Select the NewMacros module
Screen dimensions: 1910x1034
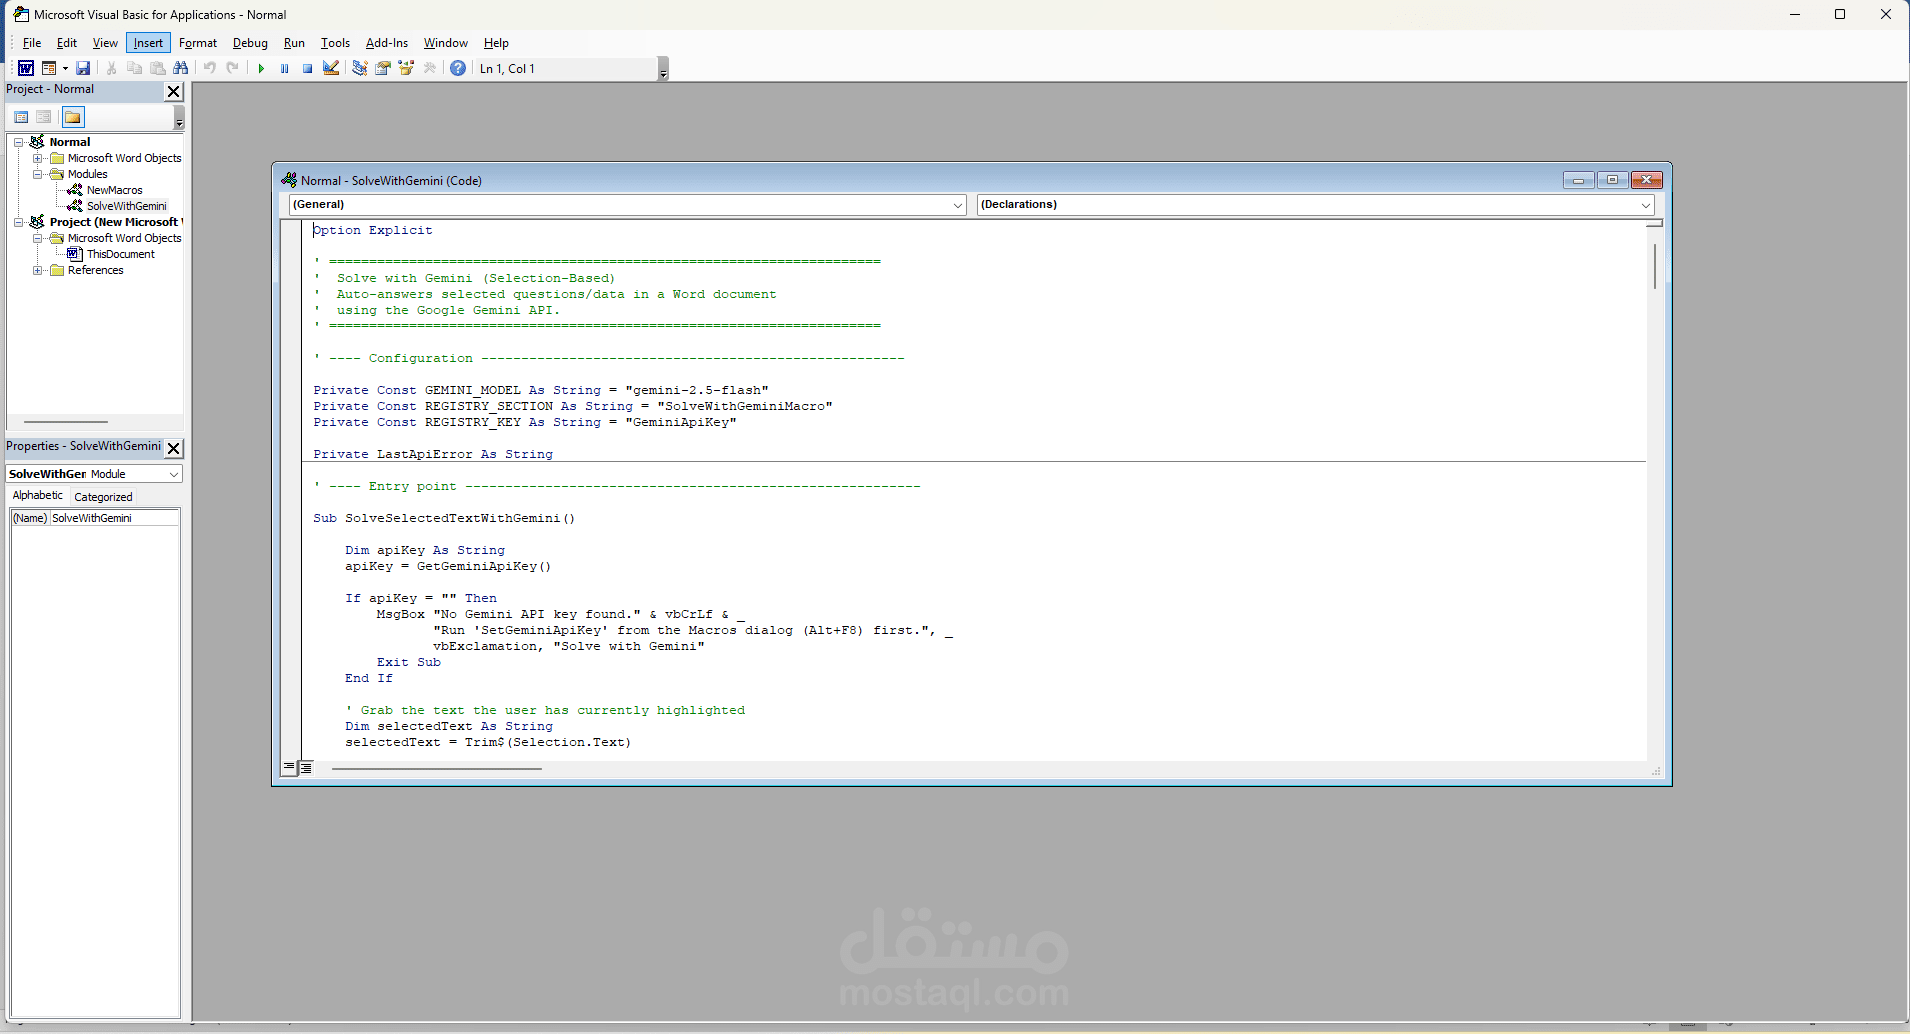click(114, 190)
